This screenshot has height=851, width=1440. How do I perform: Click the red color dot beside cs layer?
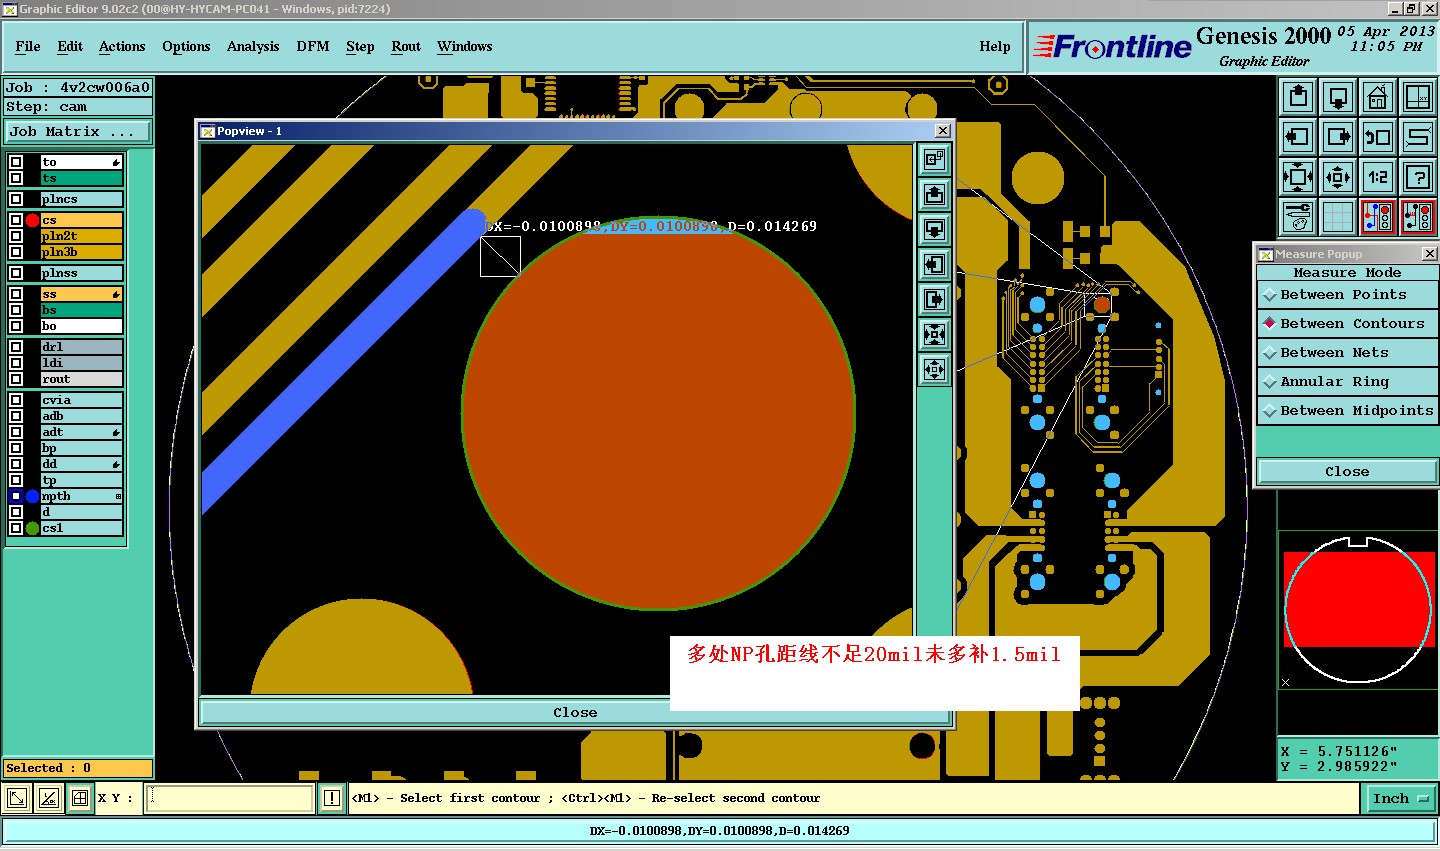point(32,220)
